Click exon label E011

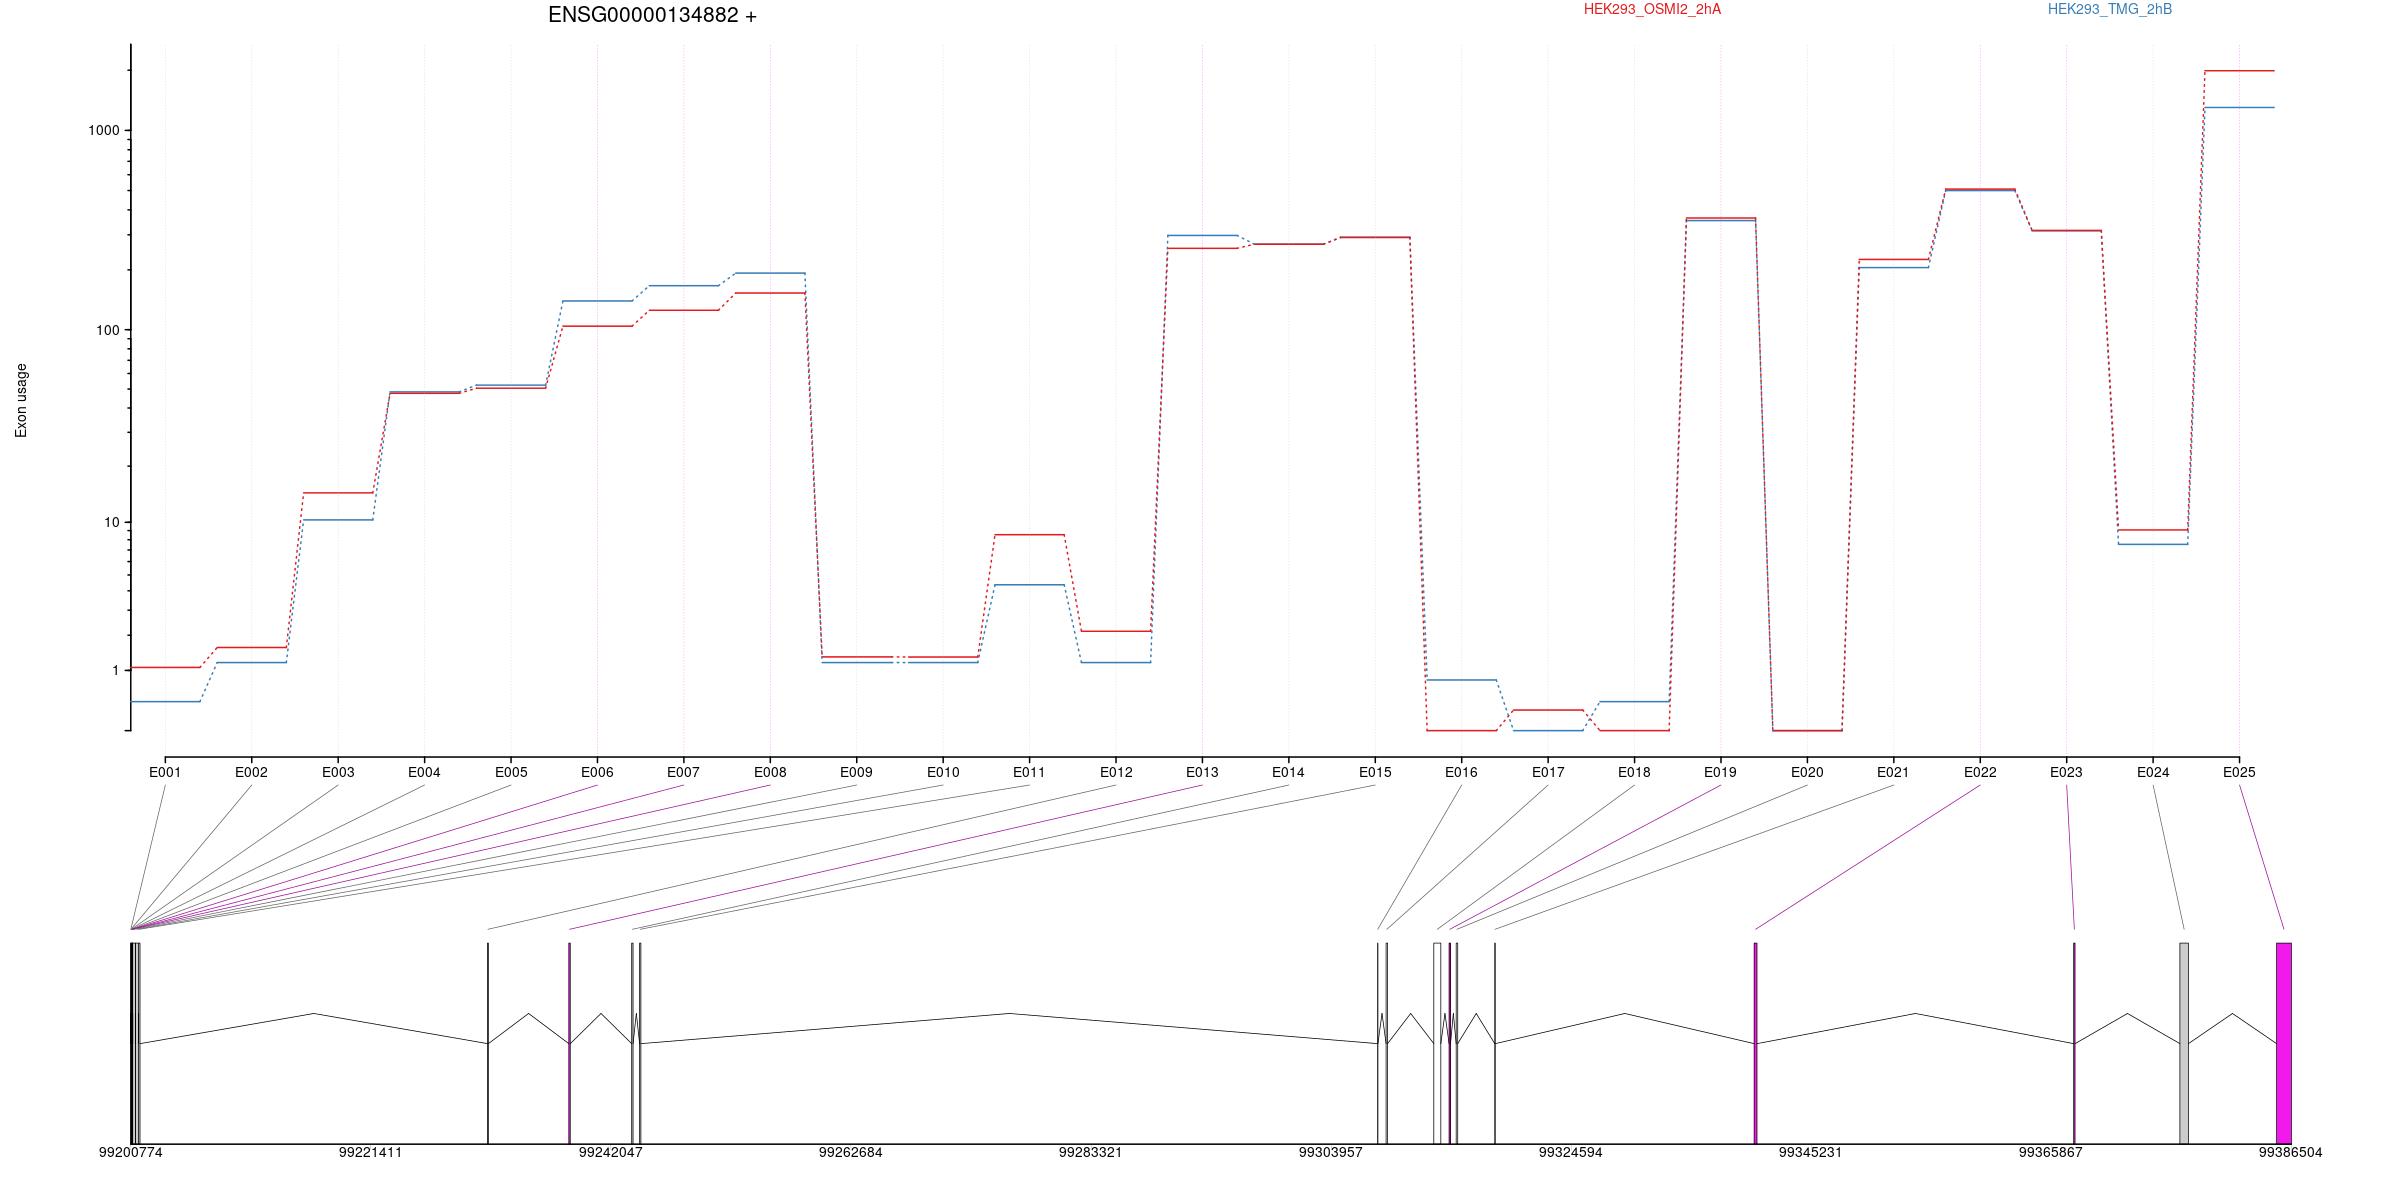coord(1029,772)
